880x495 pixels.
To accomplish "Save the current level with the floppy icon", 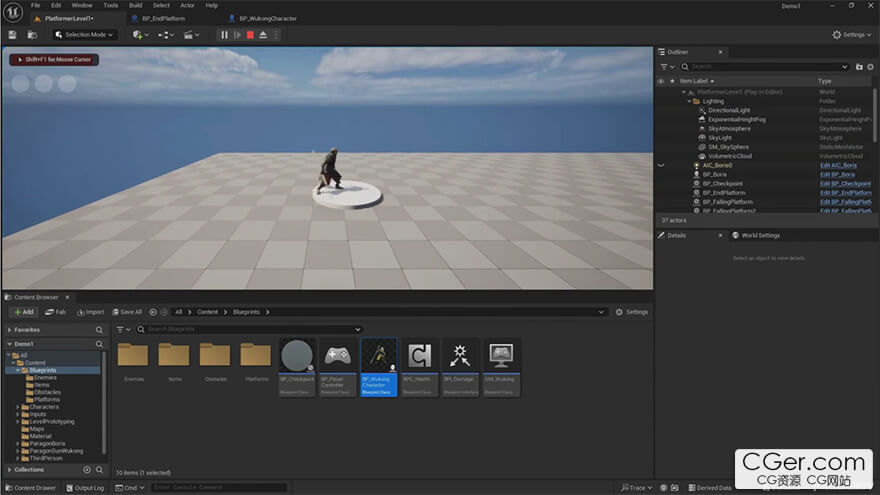I will (12, 35).
